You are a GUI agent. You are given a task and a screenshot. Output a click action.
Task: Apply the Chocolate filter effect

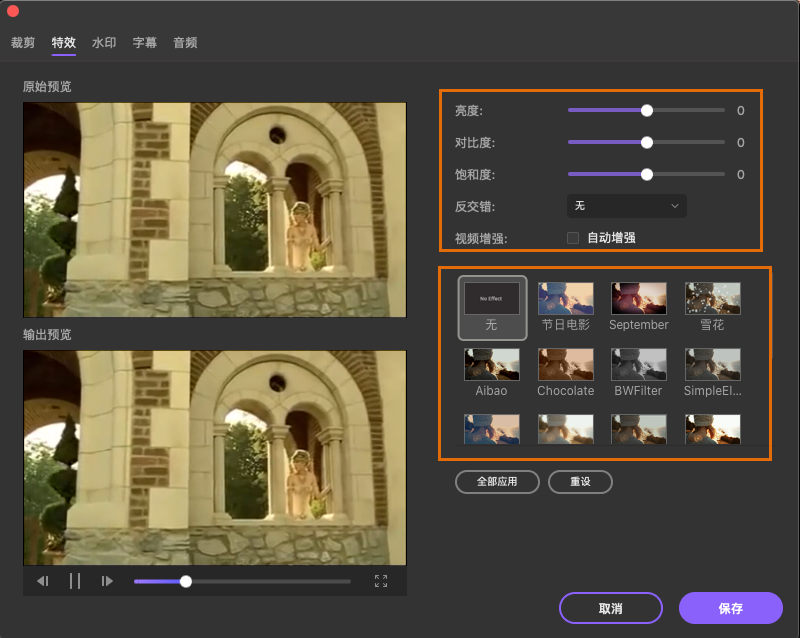click(565, 364)
